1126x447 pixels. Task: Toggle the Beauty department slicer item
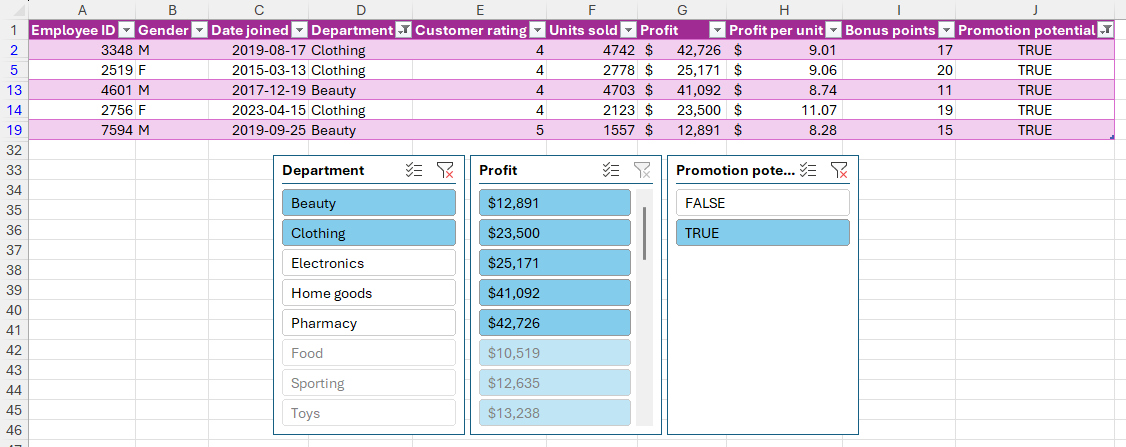pos(368,203)
